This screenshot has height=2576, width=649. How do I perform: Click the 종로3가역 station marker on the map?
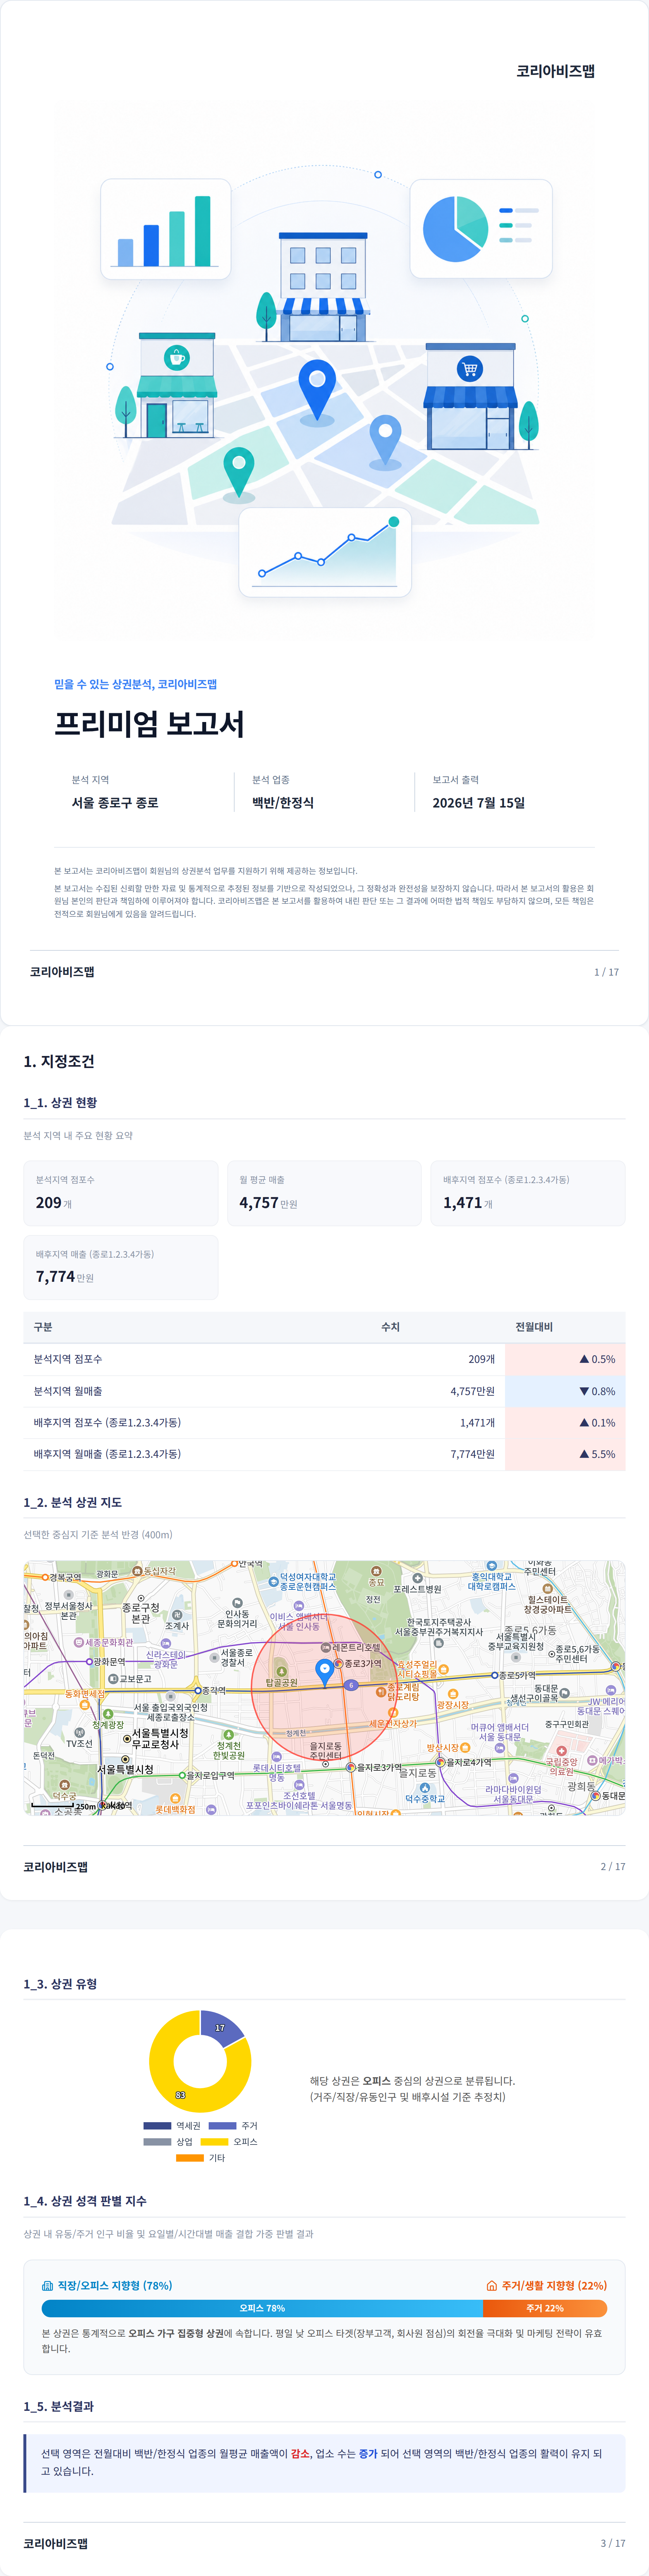coord(338,1664)
